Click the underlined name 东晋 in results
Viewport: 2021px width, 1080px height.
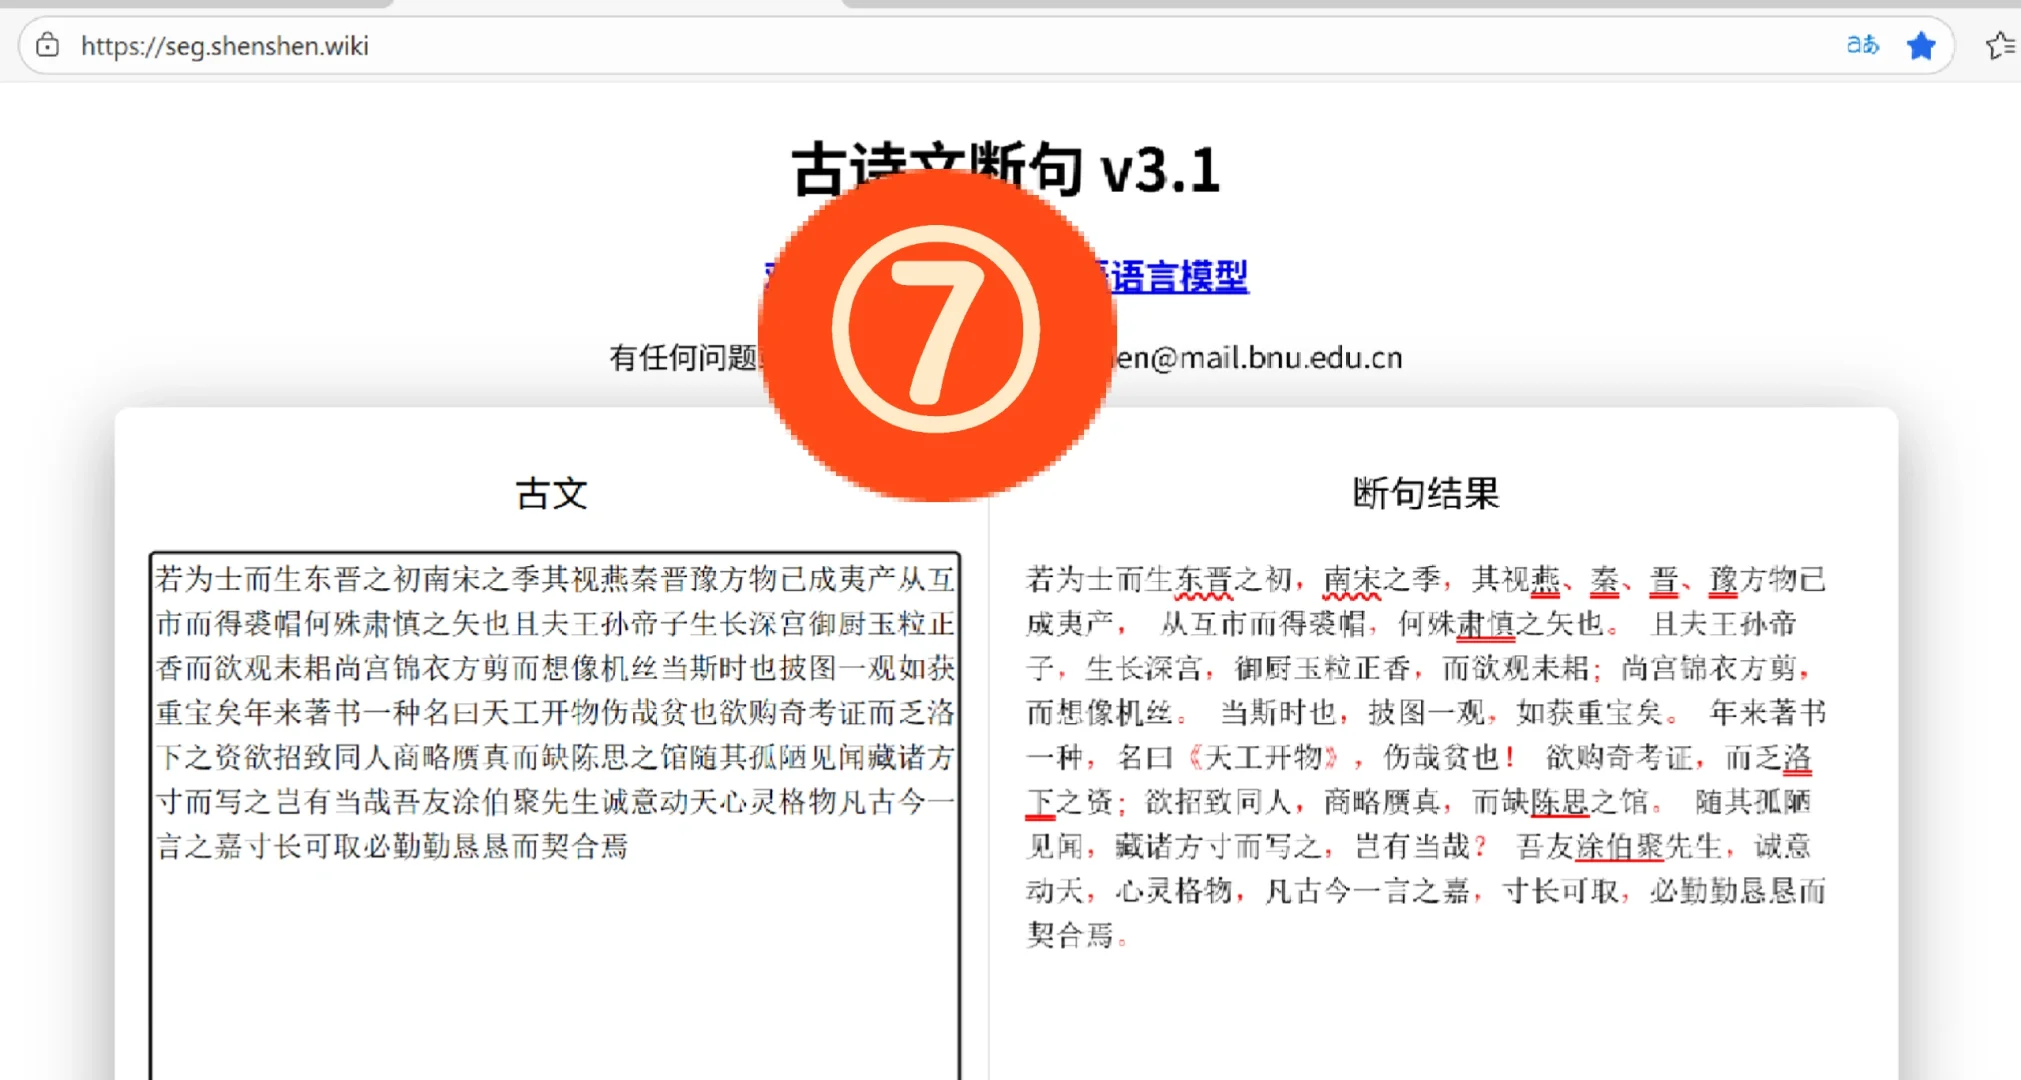click(x=1204, y=579)
